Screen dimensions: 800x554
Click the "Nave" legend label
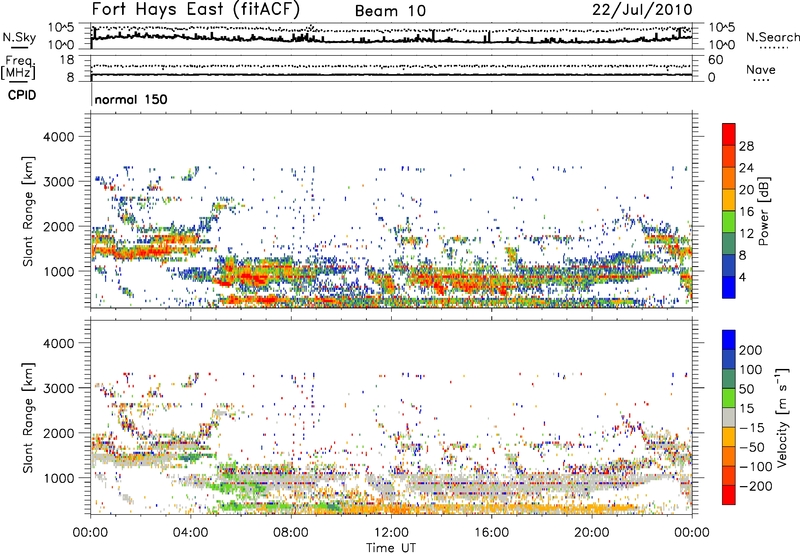(761, 69)
